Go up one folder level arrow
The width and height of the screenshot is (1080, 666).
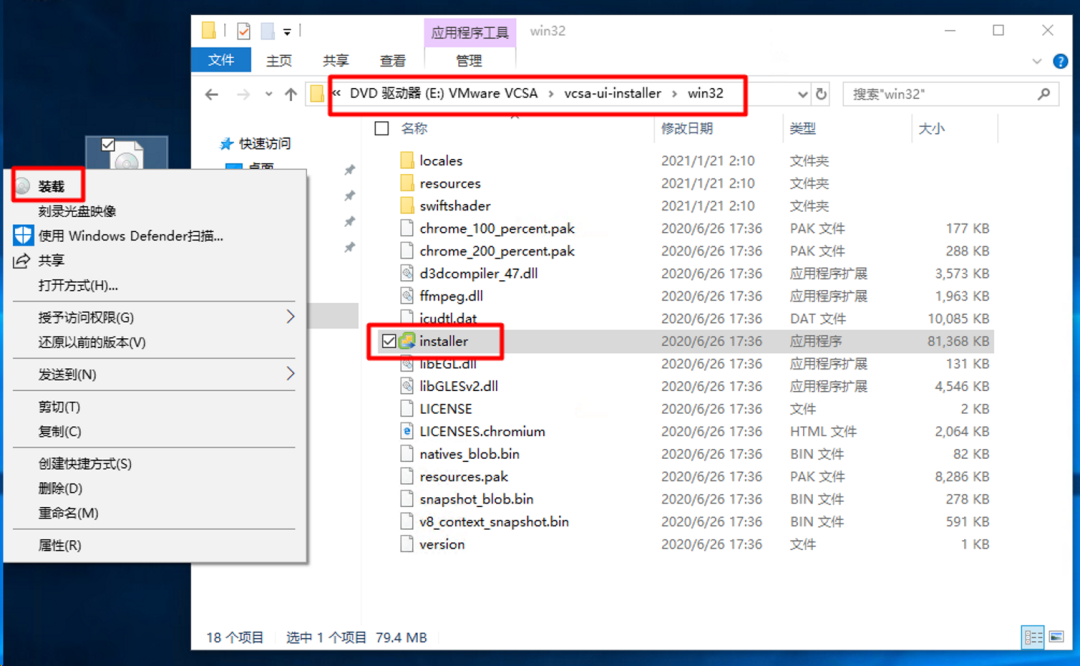pos(291,94)
